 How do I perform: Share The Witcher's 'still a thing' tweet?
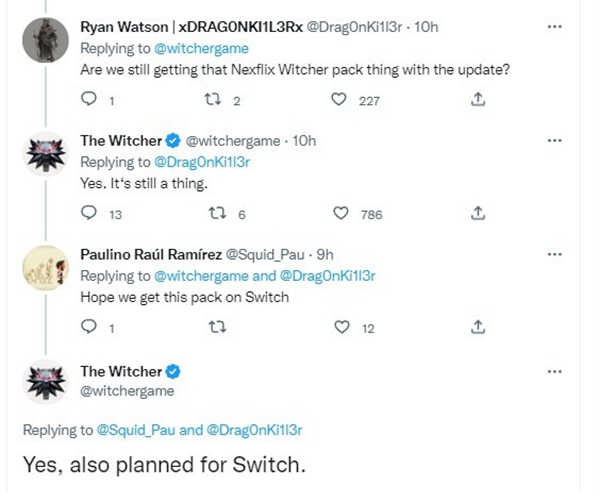click(x=478, y=213)
